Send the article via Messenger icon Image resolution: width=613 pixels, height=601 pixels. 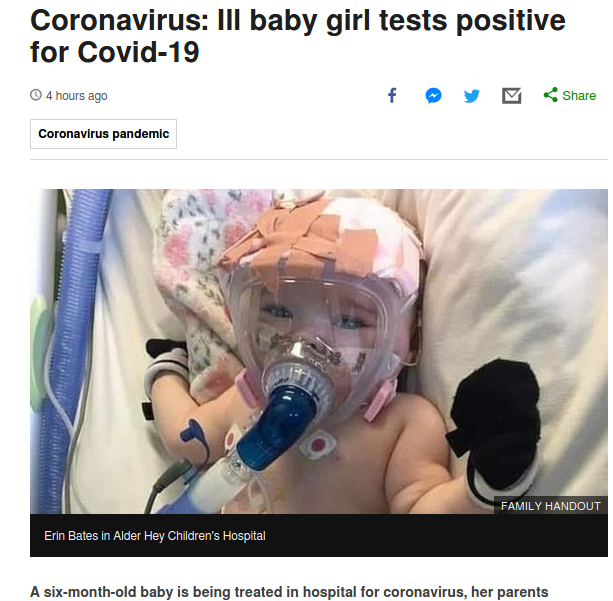[x=433, y=95]
